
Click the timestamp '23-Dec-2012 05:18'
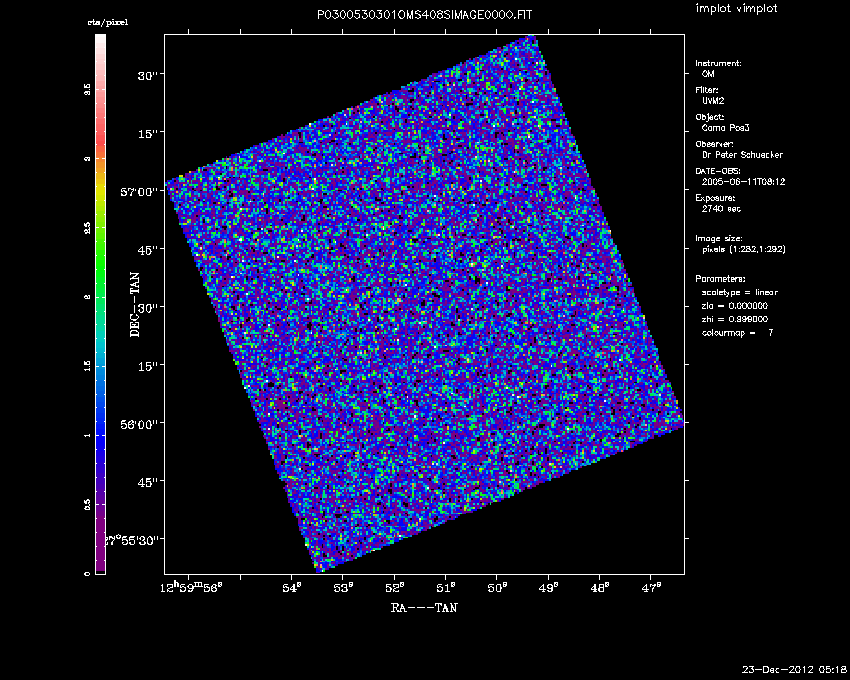coord(794,669)
